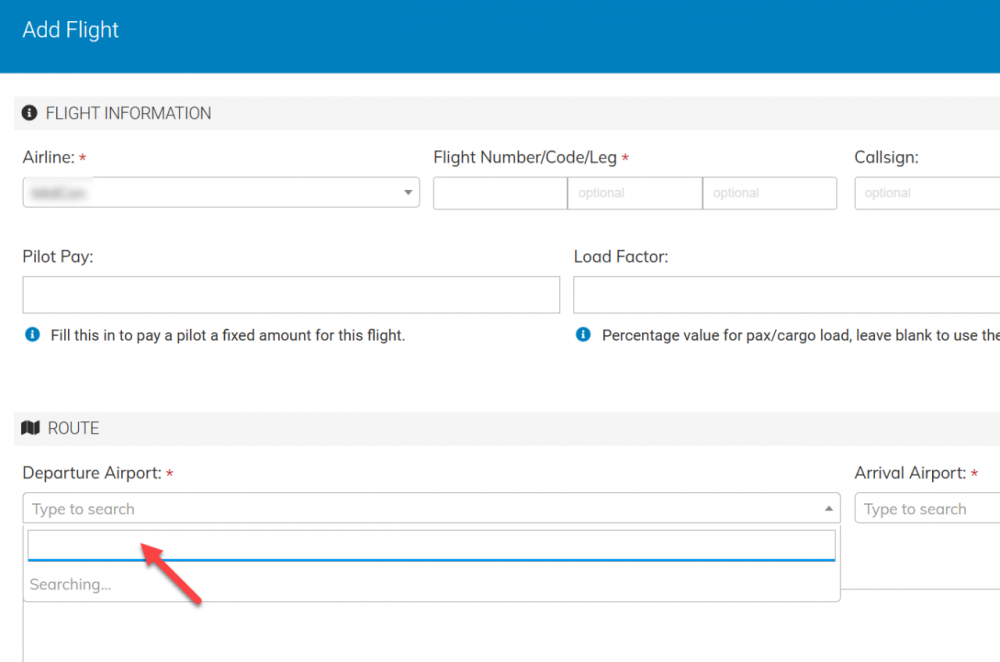Click the Add Flight page heading

click(x=71, y=30)
